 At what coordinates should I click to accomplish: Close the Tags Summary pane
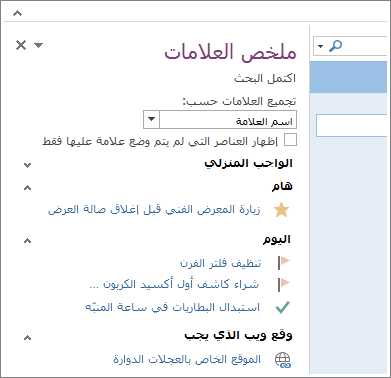coord(21,45)
